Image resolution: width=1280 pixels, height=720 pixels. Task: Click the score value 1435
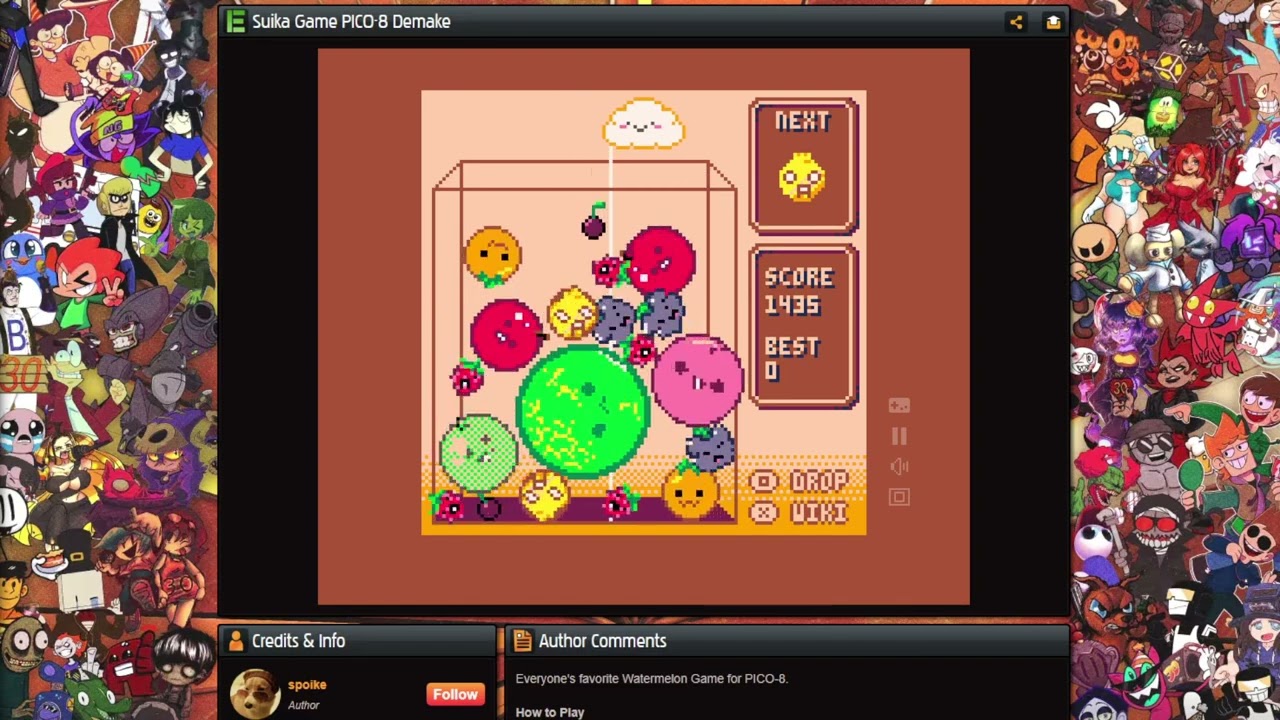[x=793, y=305]
